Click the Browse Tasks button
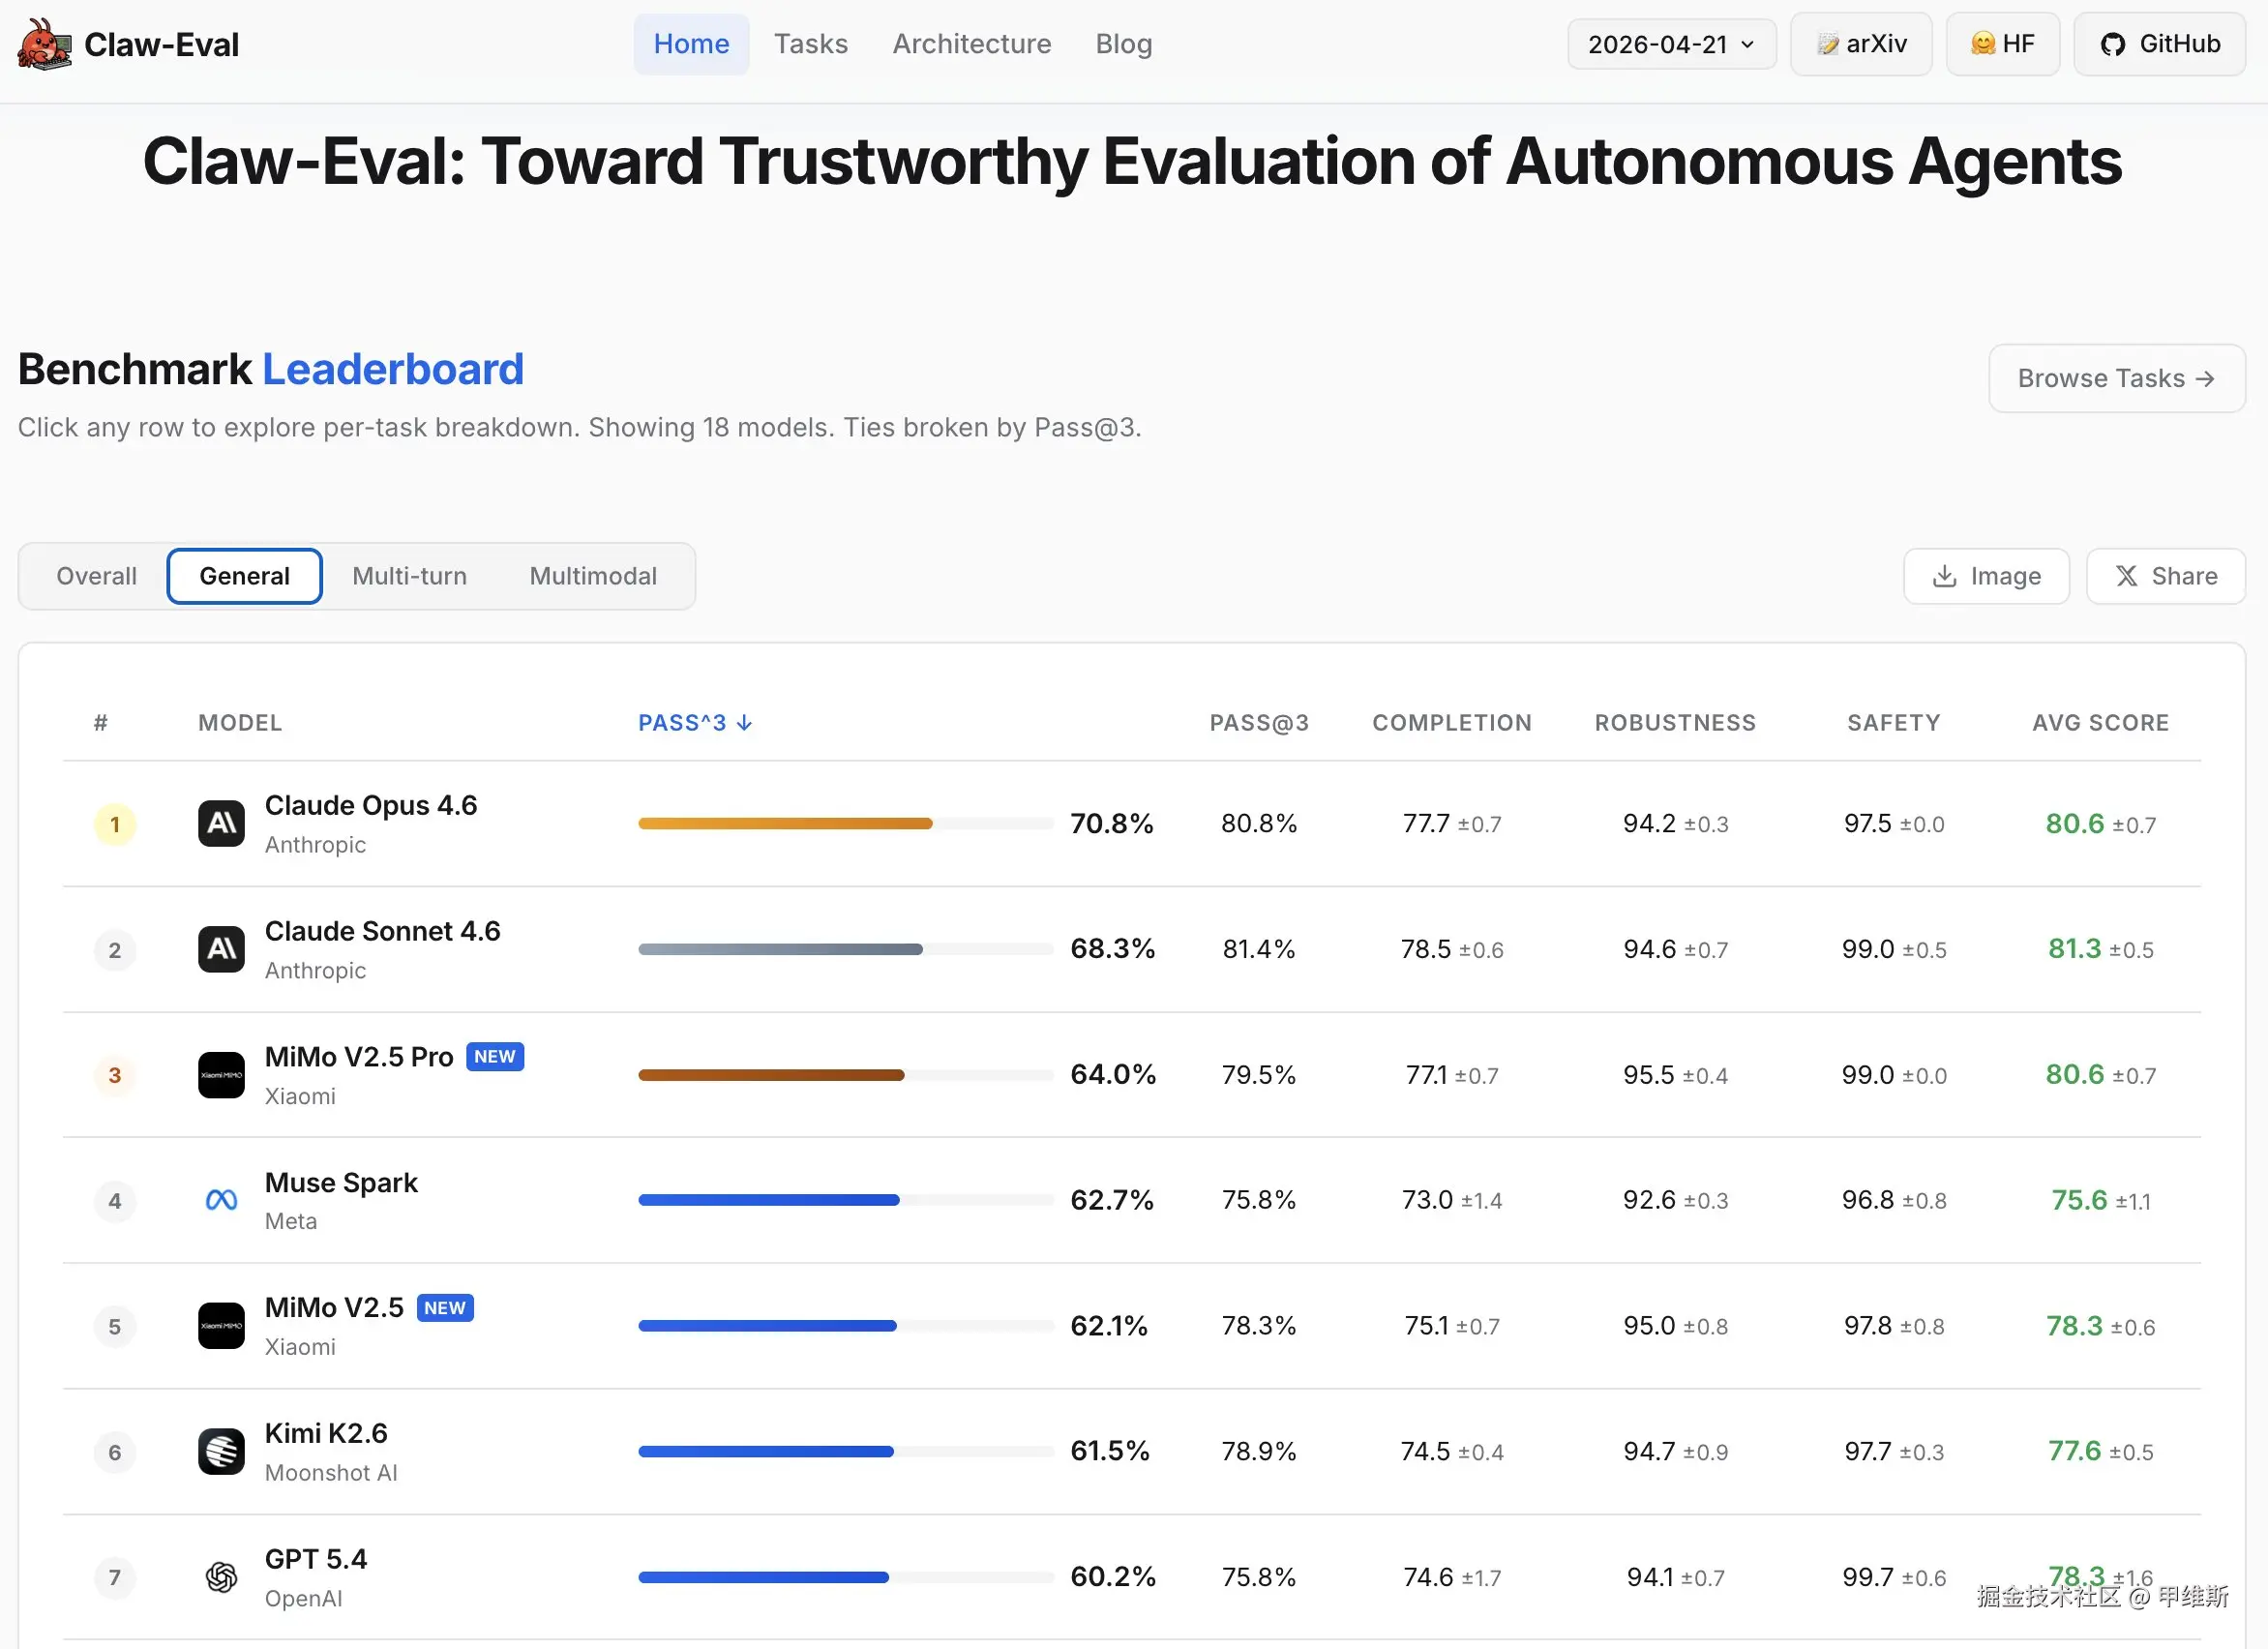Image resolution: width=2268 pixels, height=1649 pixels. [2116, 378]
